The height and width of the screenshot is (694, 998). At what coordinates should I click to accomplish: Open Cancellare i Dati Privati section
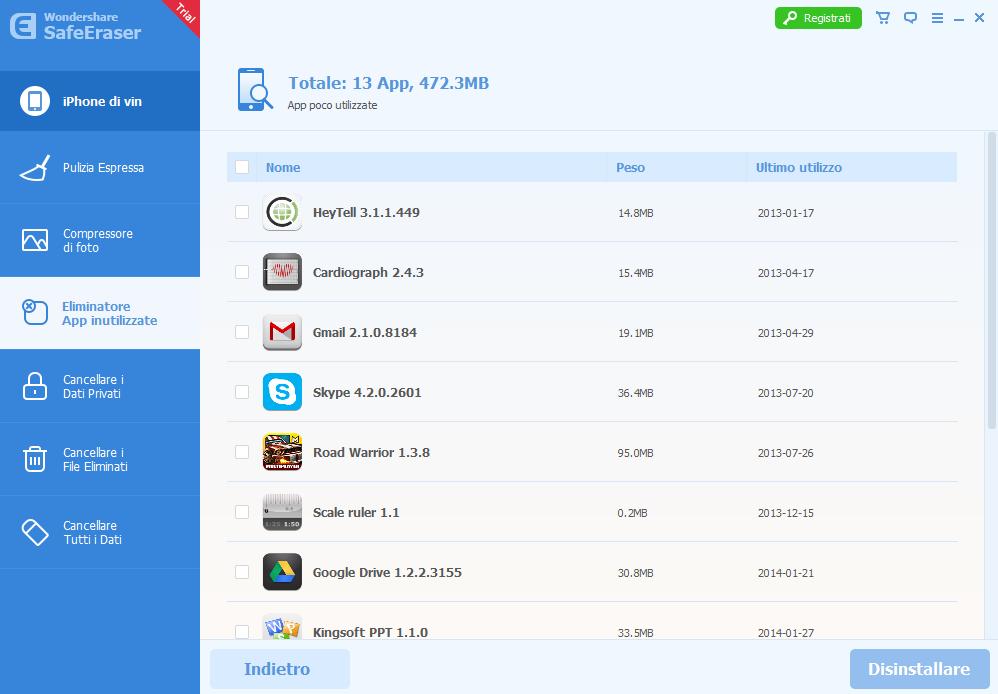pyautogui.click(x=100, y=386)
